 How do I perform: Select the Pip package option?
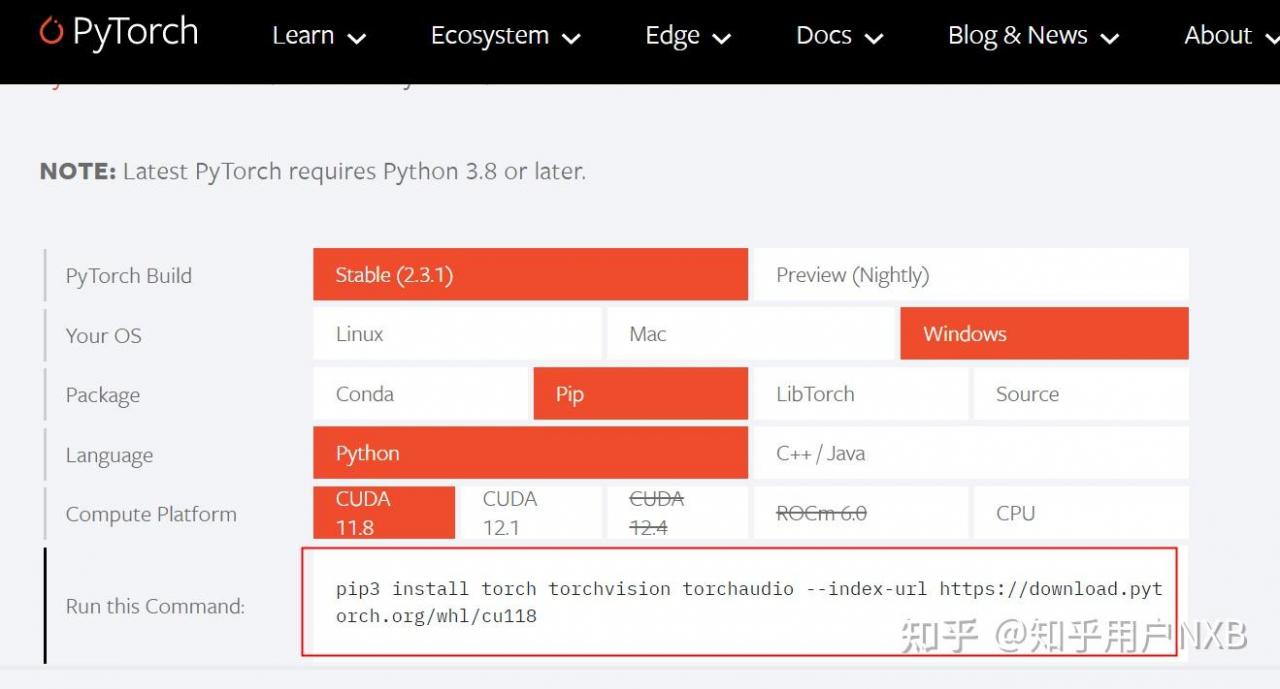pos(640,394)
